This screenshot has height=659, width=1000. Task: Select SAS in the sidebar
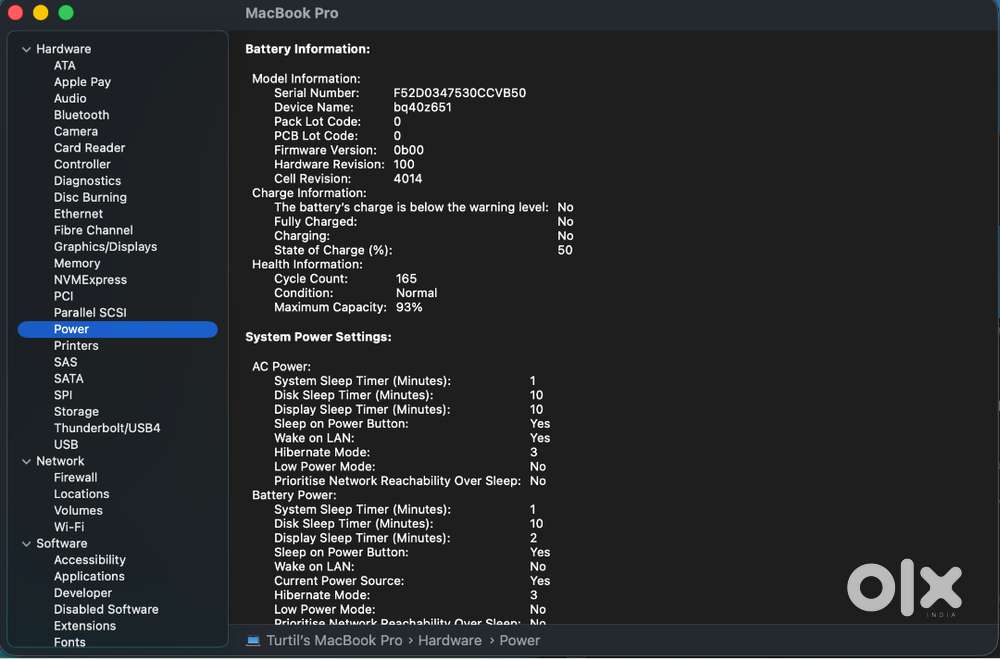coord(66,362)
